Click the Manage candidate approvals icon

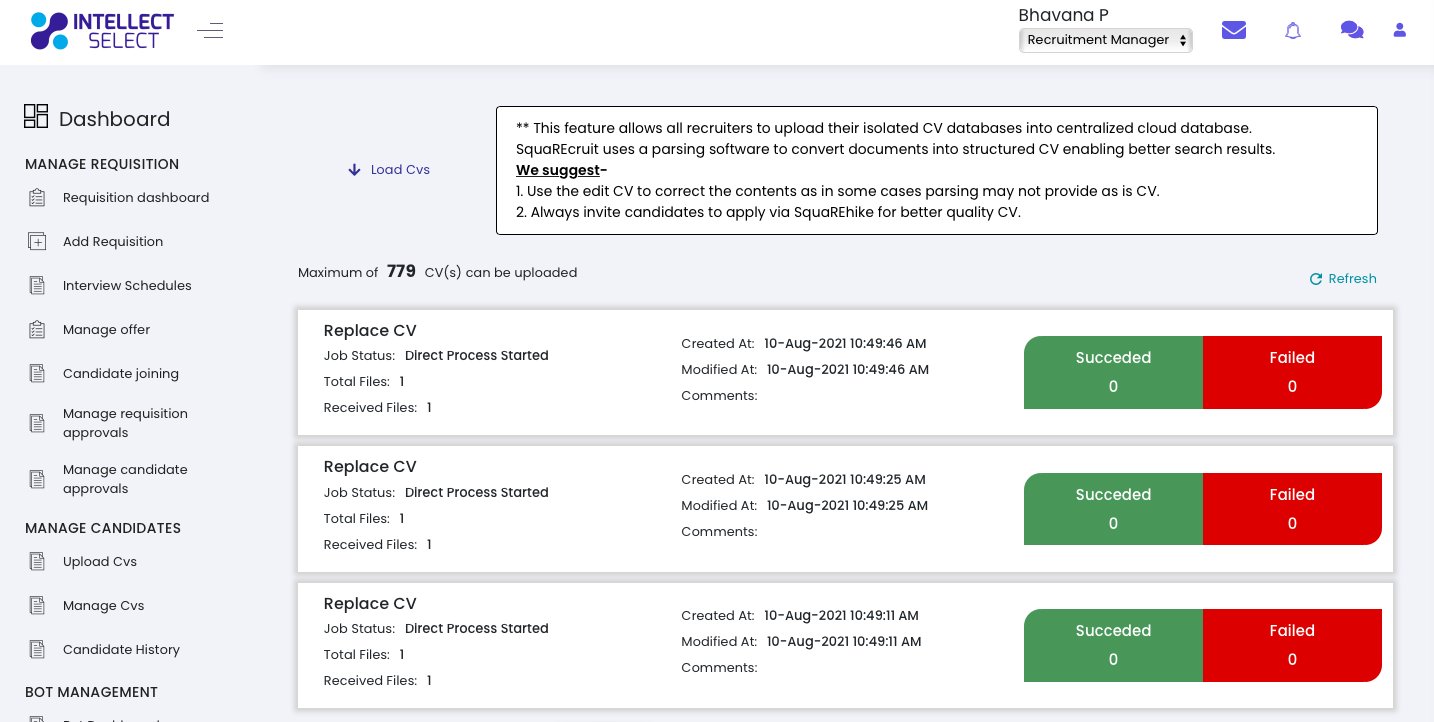click(x=37, y=479)
